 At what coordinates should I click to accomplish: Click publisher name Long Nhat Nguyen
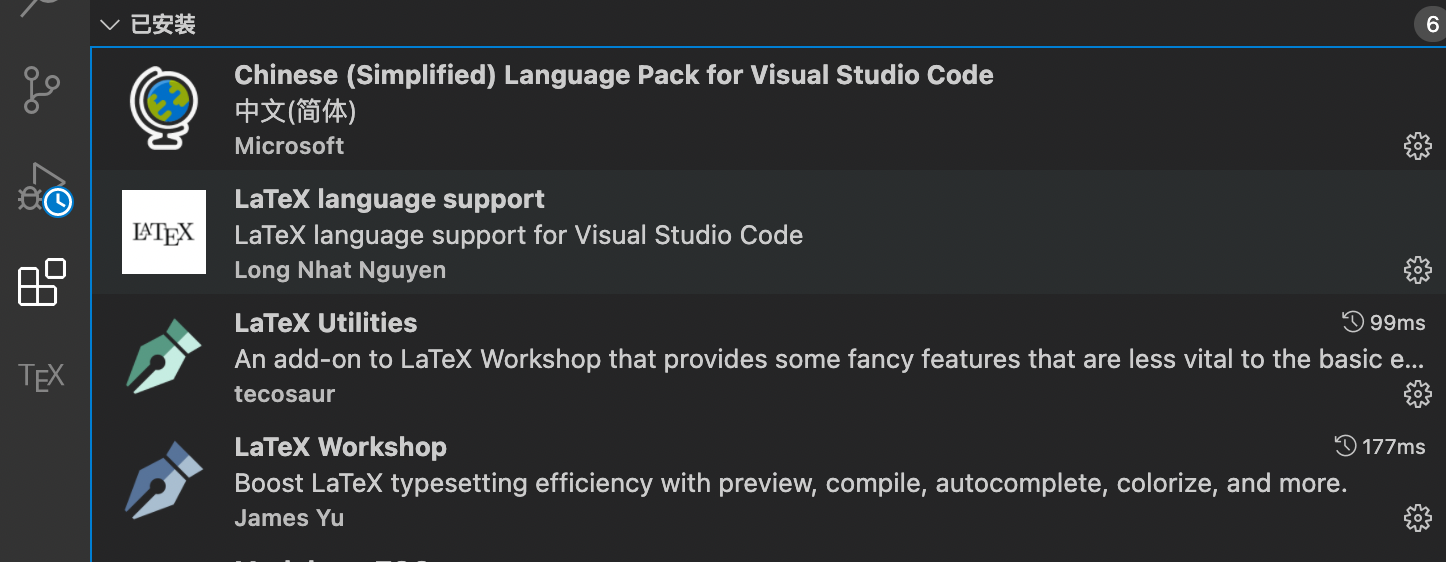pos(340,270)
